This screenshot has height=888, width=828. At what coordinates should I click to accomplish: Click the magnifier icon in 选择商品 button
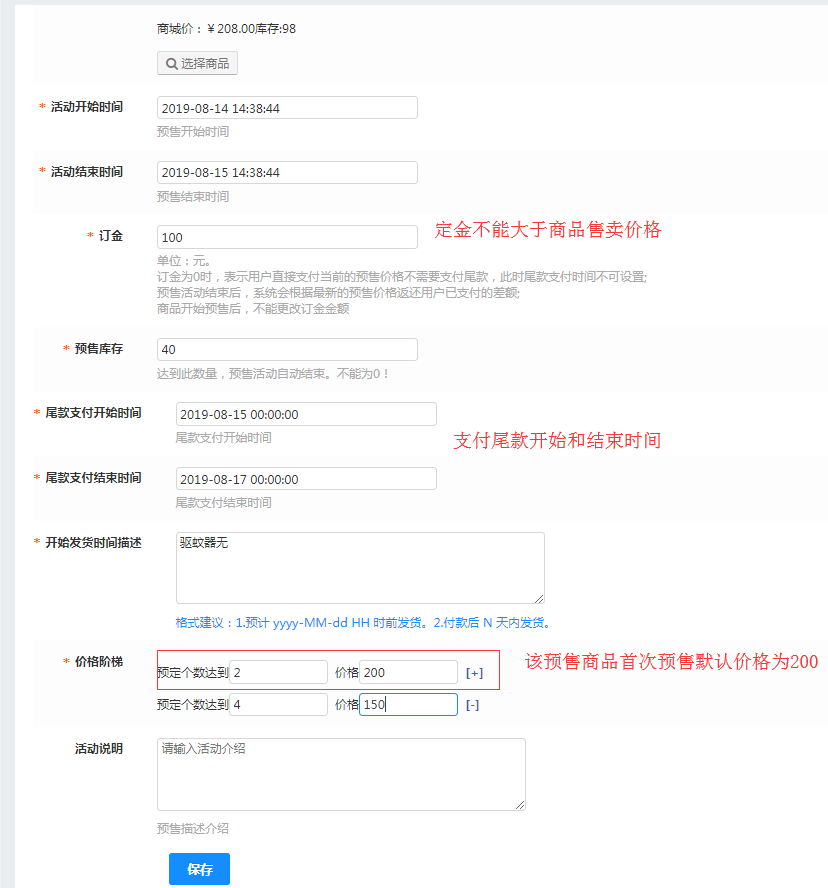click(x=171, y=64)
